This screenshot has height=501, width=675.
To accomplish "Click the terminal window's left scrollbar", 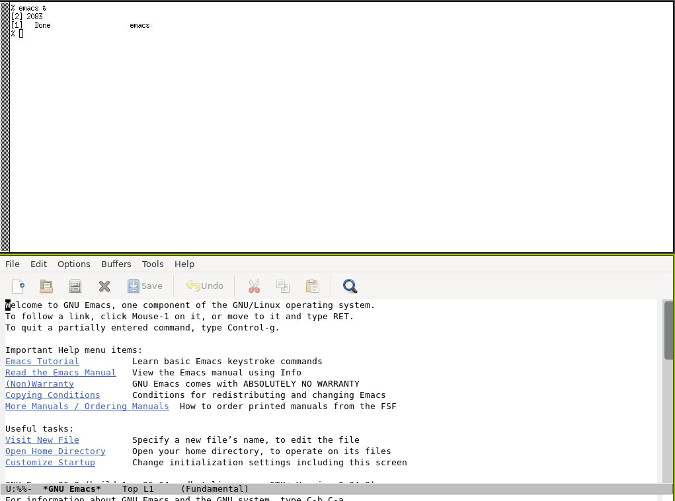I will pyautogui.click(x=5, y=127).
